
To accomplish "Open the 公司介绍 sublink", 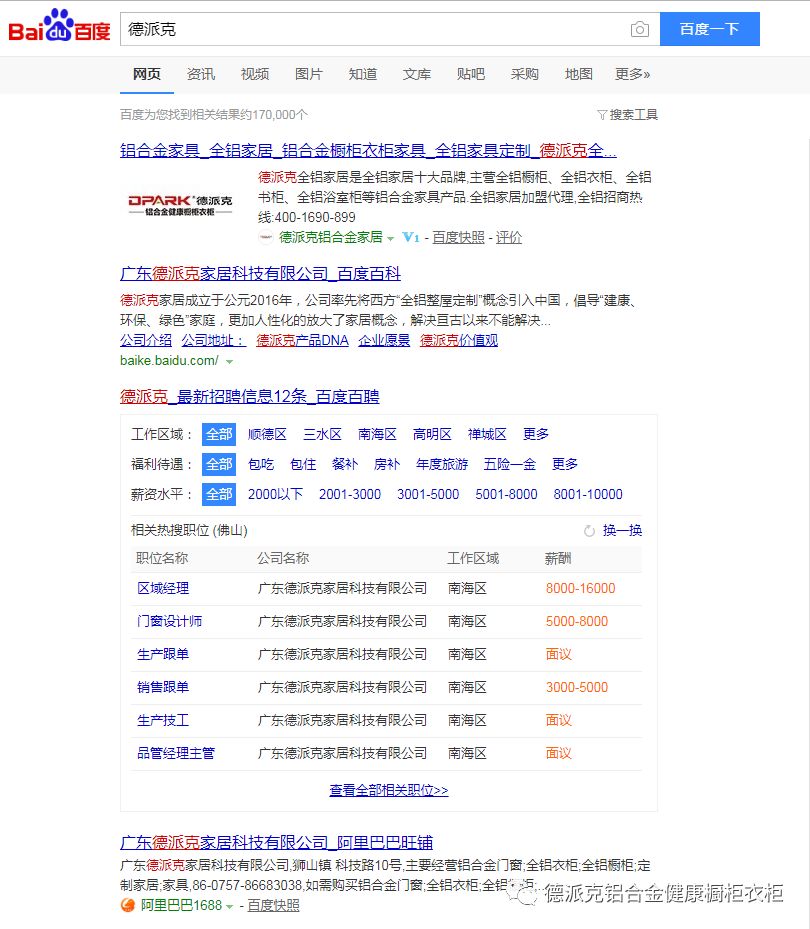I will pos(146,341).
